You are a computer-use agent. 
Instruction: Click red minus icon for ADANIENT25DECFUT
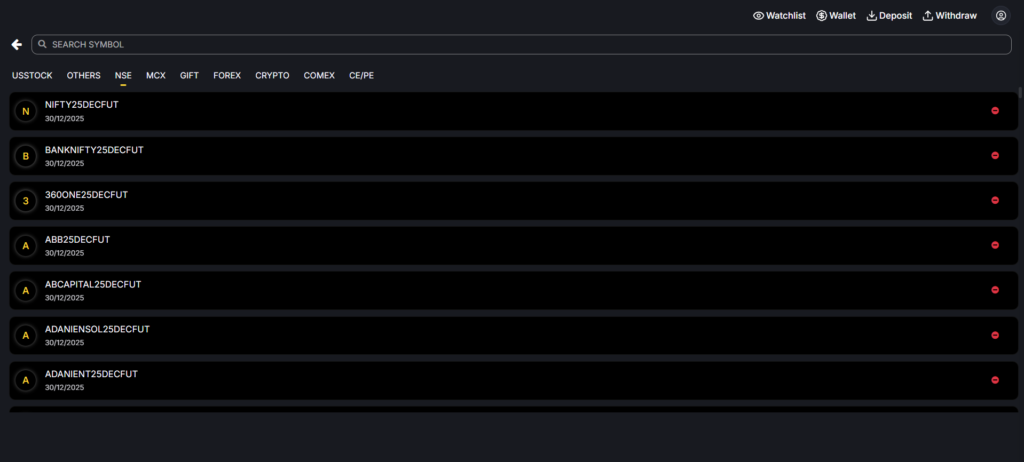point(995,380)
